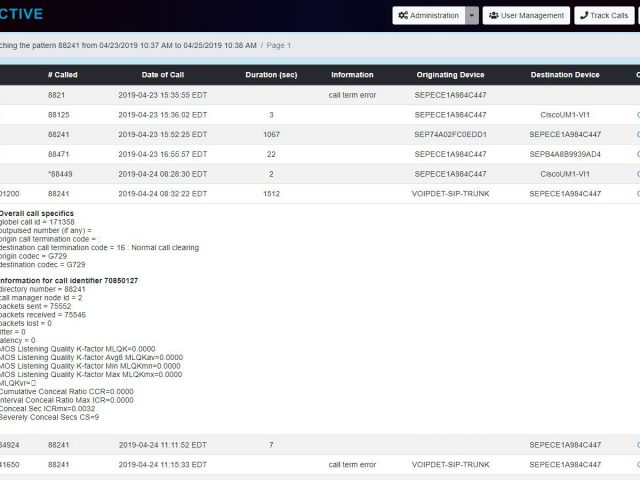Click date 2019-04-23 15:35:55 EDT

(162, 95)
